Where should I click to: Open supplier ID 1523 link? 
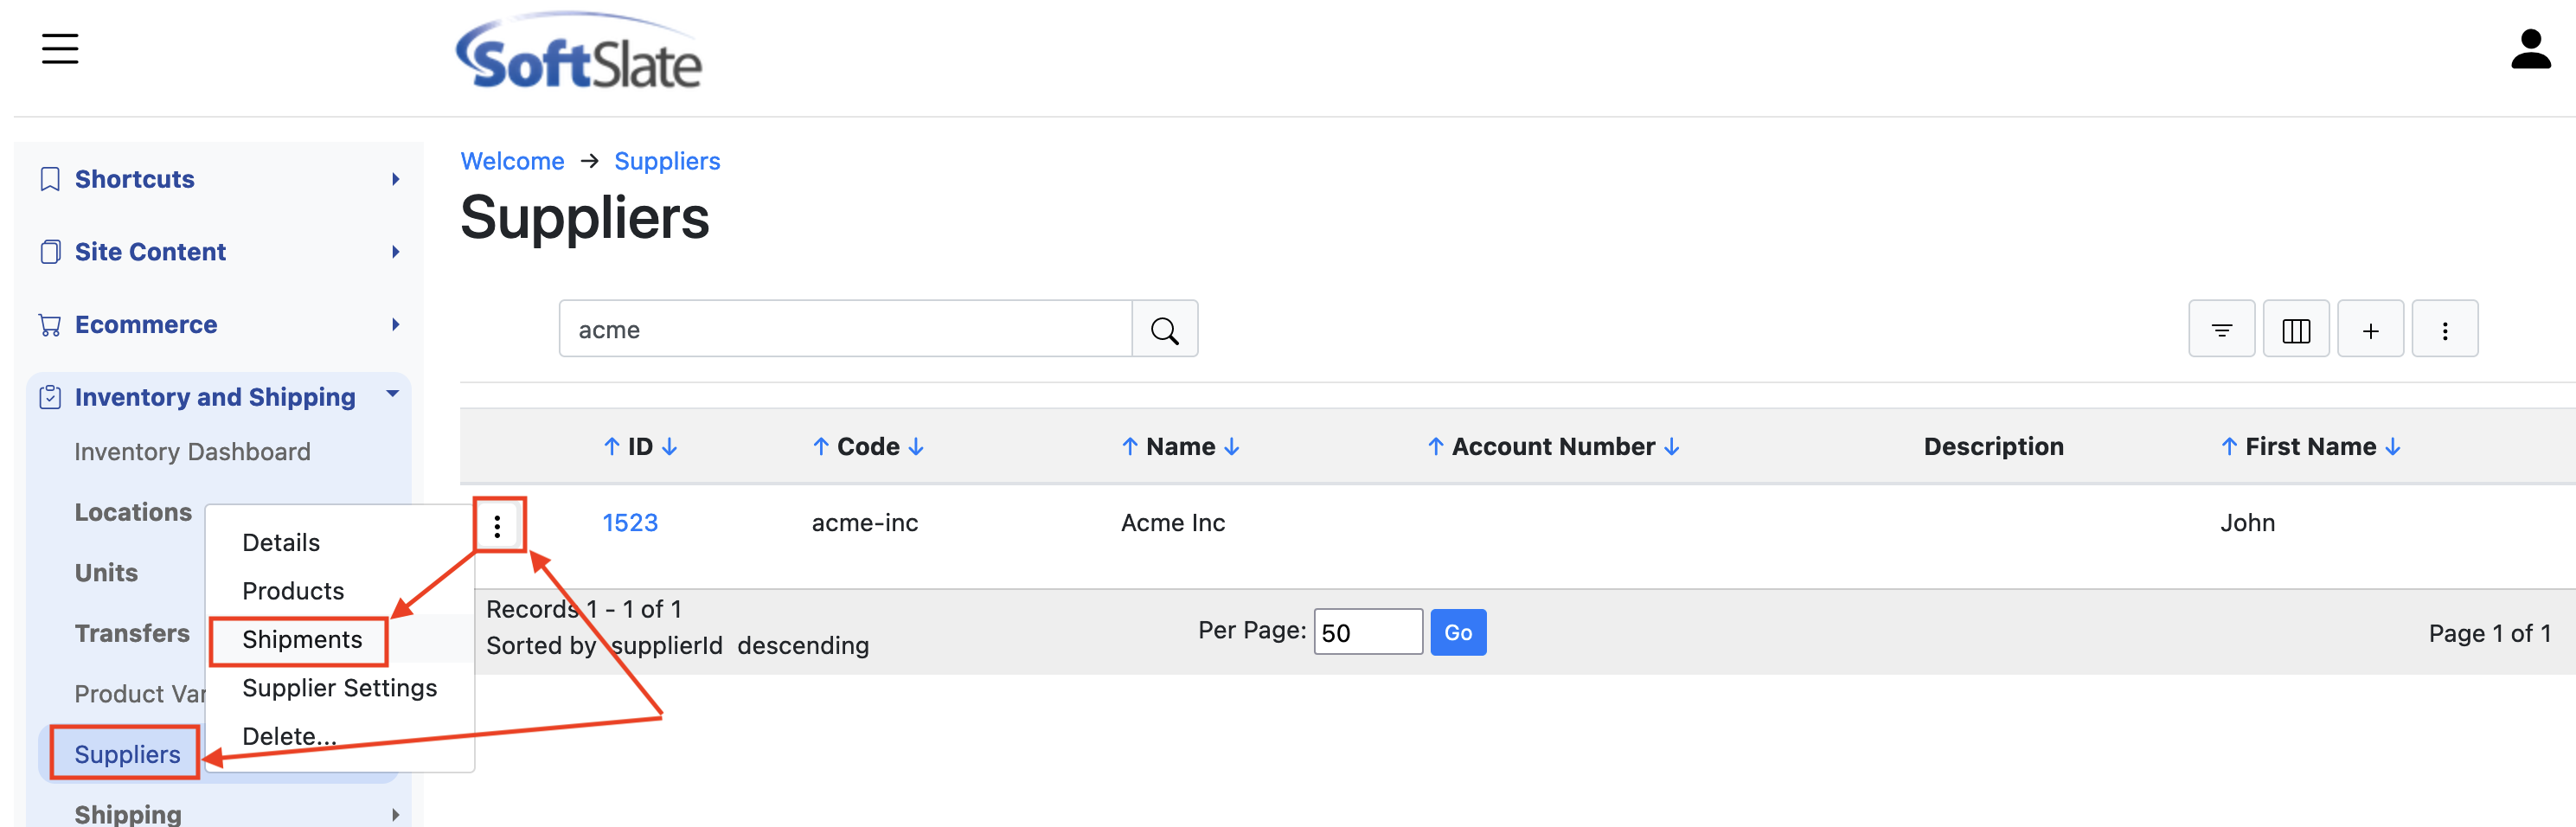tap(630, 522)
